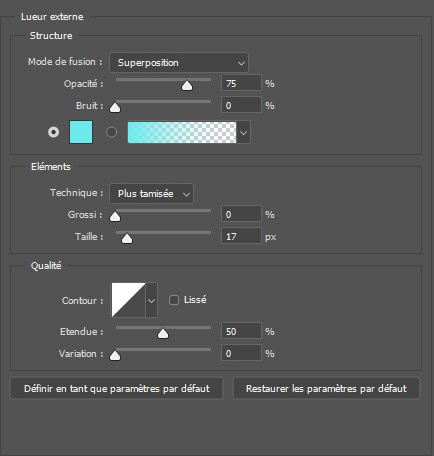Viewport: 434px width, 456px height.
Task: Click the Grossi slider handle
Action: [115, 217]
